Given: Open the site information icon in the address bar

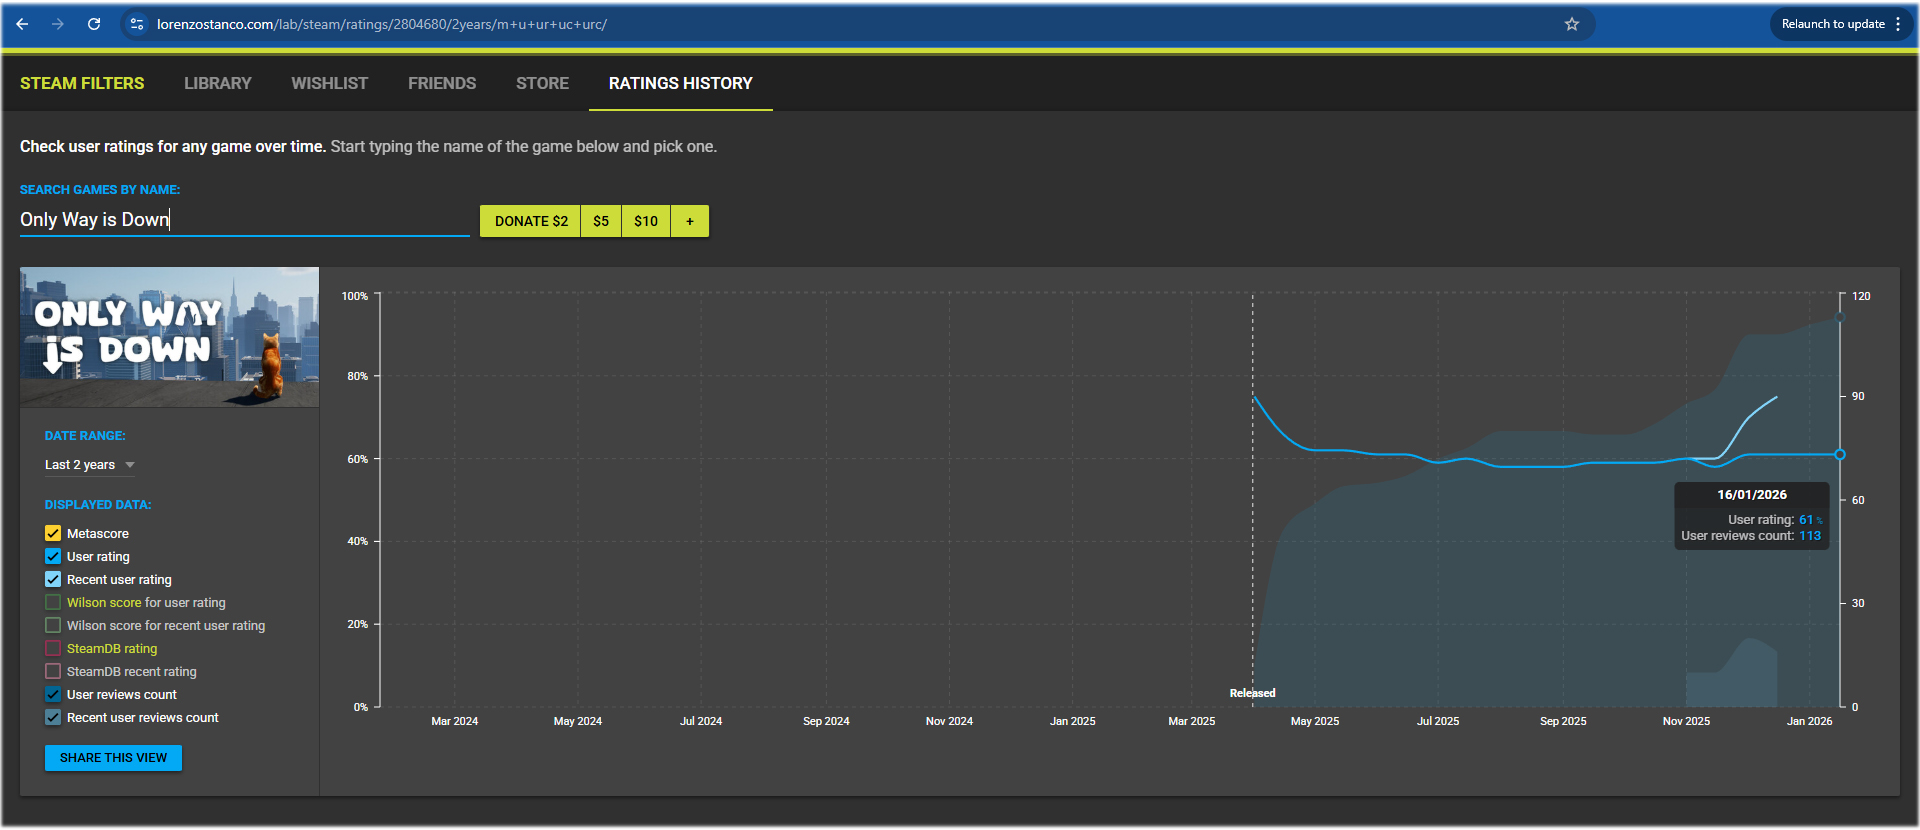Looking at the screenshot, I should [x=137, y=24].
